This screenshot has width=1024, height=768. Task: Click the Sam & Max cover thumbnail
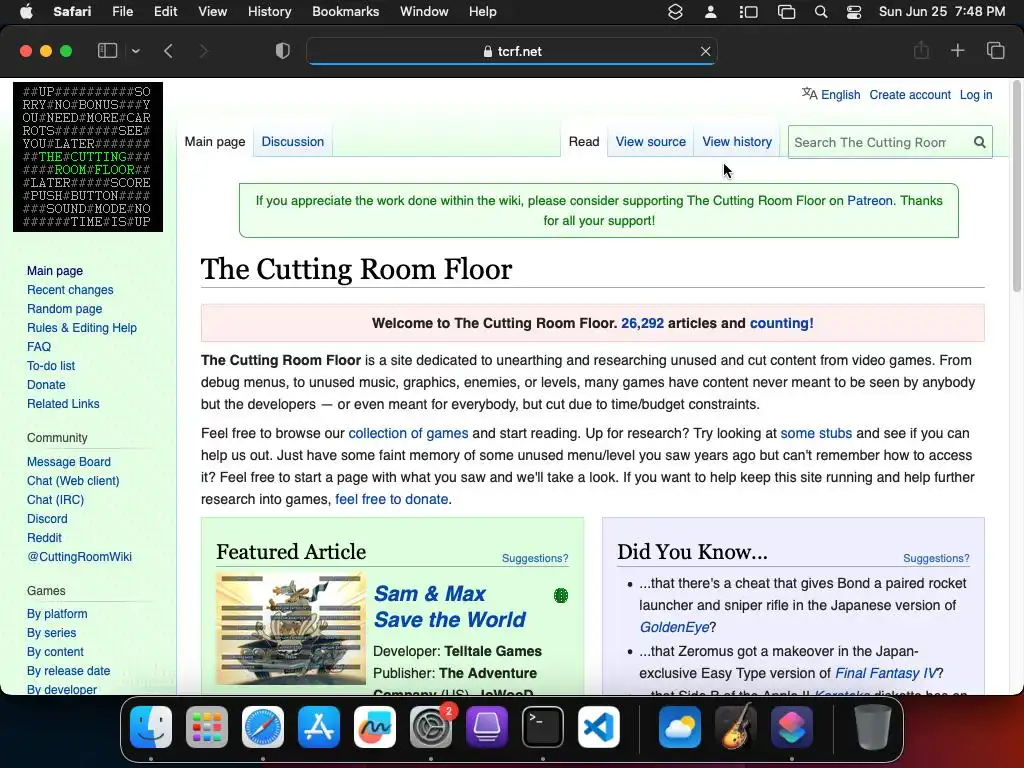point(291,628)
